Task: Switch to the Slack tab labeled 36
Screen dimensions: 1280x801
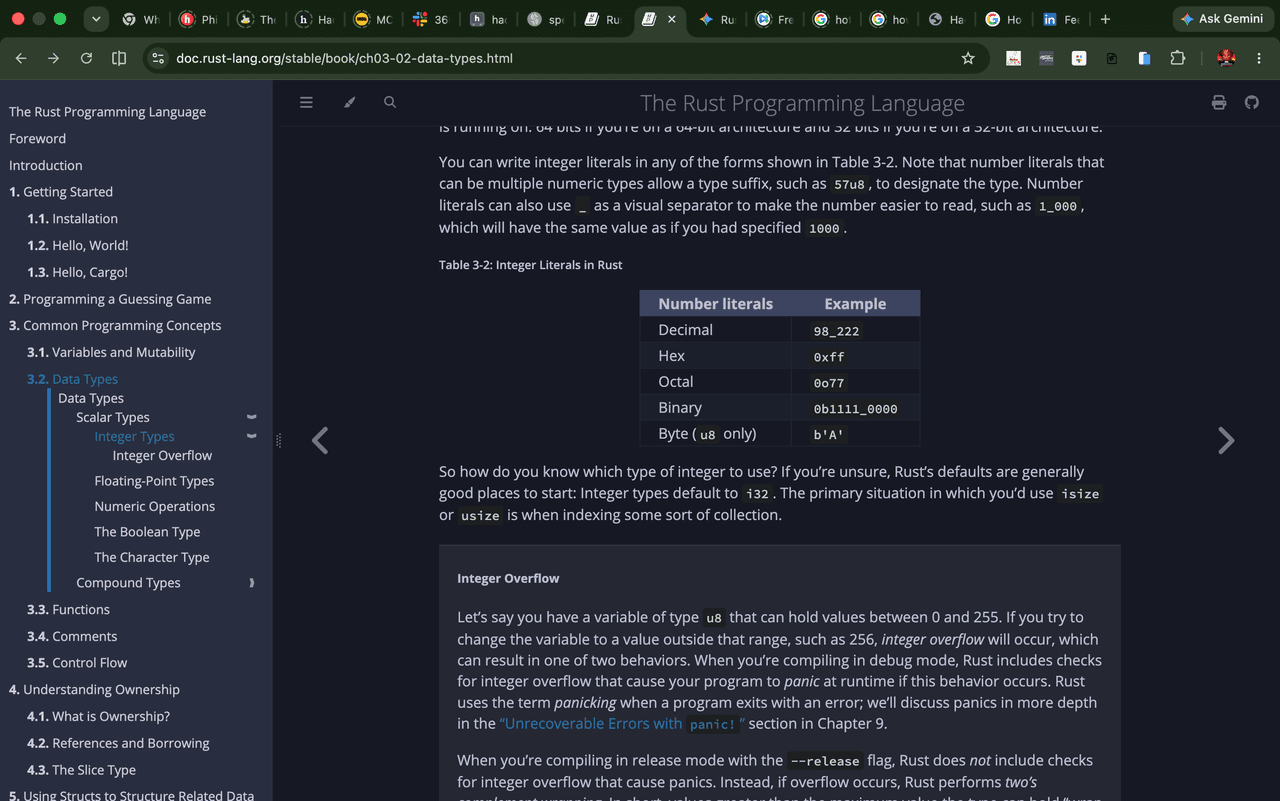Action: pyautogui.click(x=430, y=19)
